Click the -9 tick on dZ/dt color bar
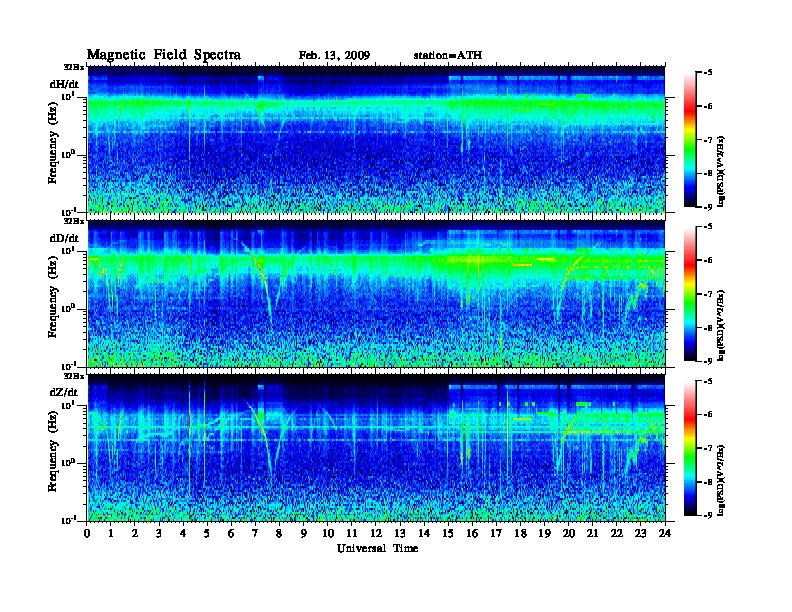Screen dimensions: 792x612 708,515
